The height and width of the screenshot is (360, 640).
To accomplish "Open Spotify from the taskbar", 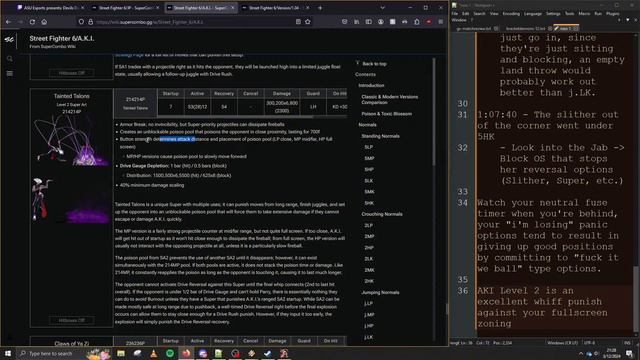I will 170,353.
